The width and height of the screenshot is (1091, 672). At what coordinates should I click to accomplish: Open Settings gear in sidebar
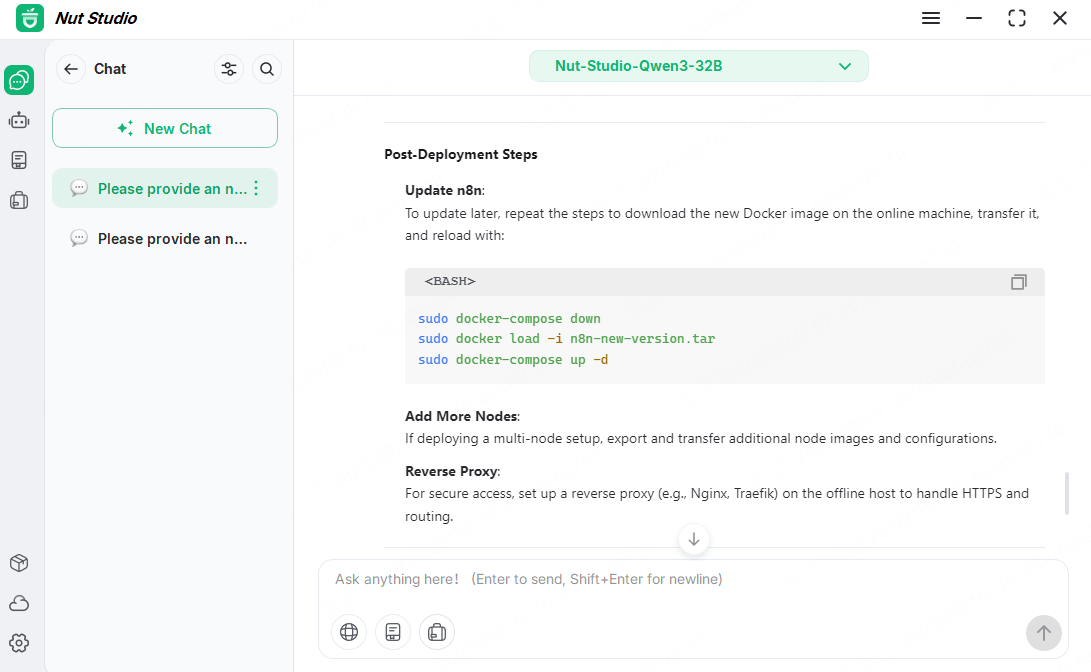point(19,643)
